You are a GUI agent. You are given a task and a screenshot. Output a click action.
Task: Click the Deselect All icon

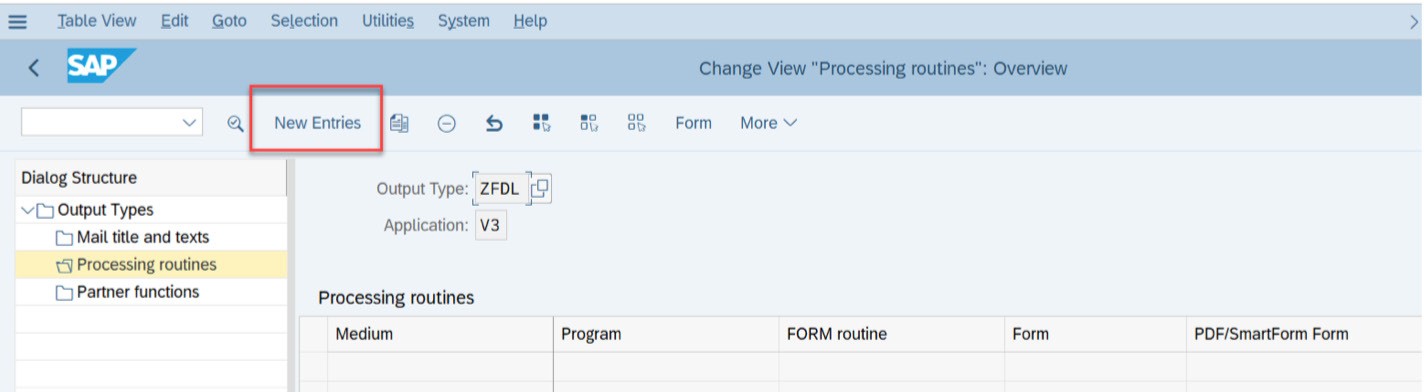coord(636,123)
